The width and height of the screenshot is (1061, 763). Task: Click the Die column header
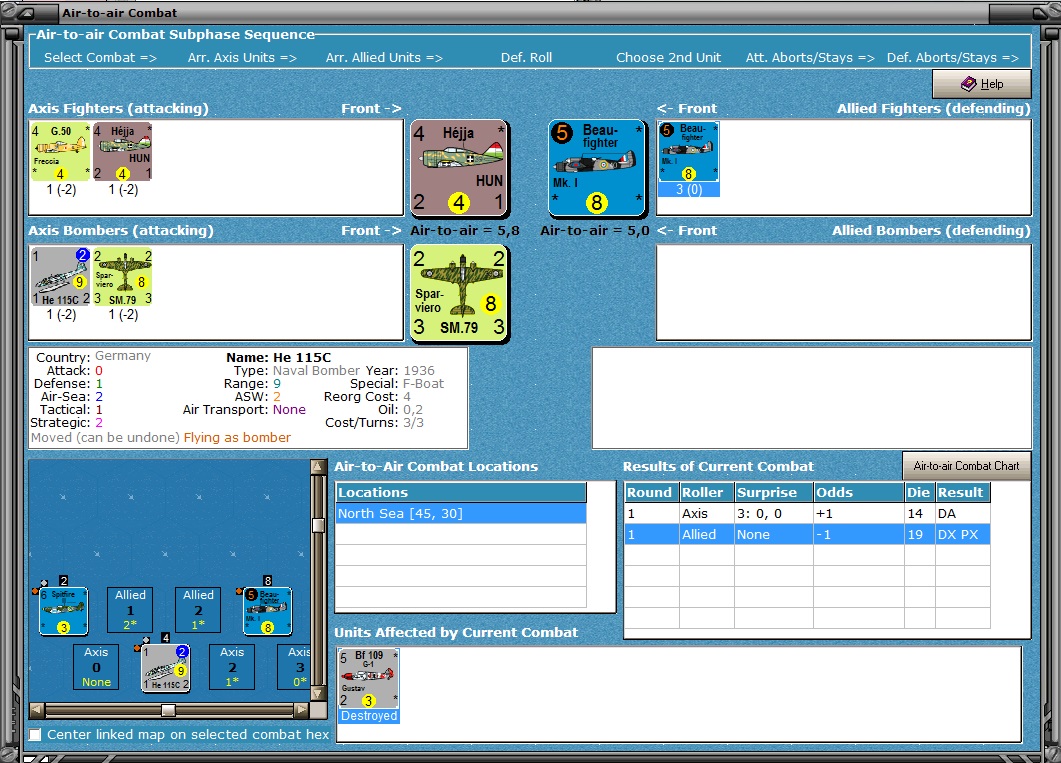[920, 492]
